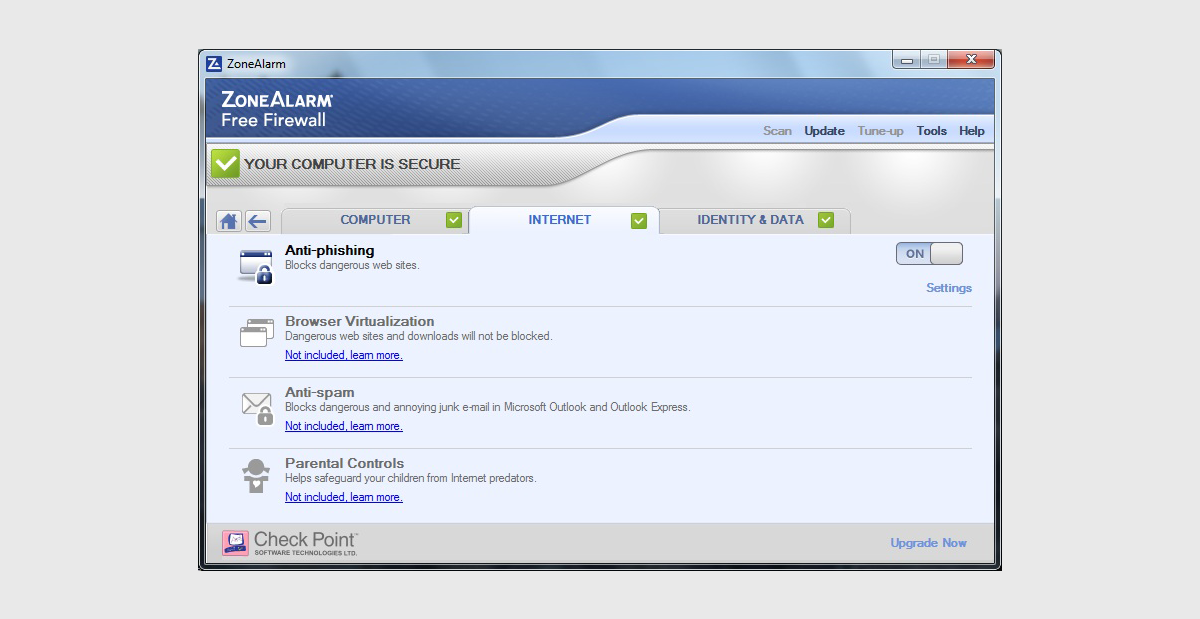1200x619 pixels.
Task: Click the Parental Controls child icon
Action: (x=257, y=476)
